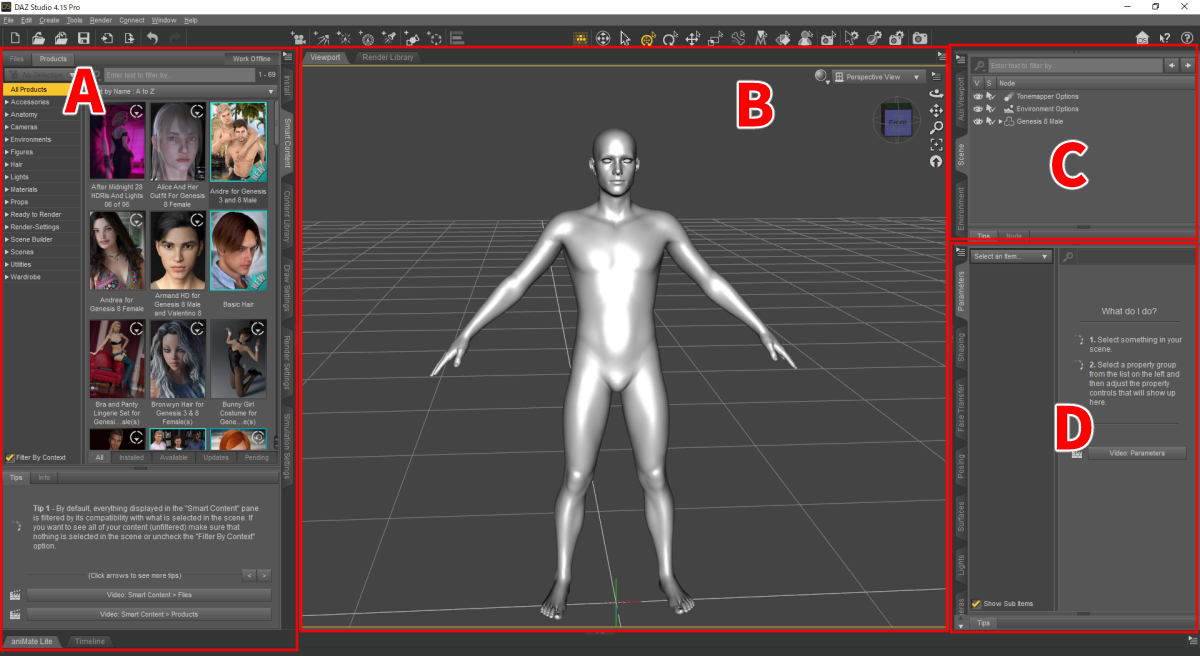Open the Select an Item dropdown
Screen dimensions: 1200x656
(1010, 257)
